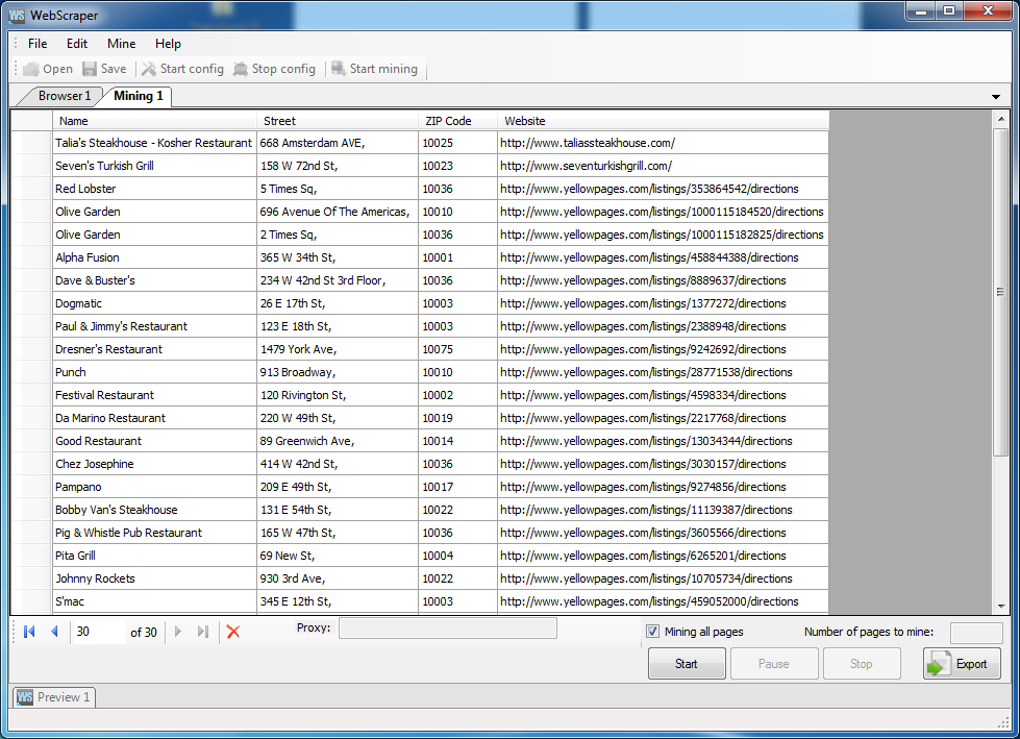Select Festival Restaurant cell
The height and width of the screenshot is (739, 1020).
[154, 395]
